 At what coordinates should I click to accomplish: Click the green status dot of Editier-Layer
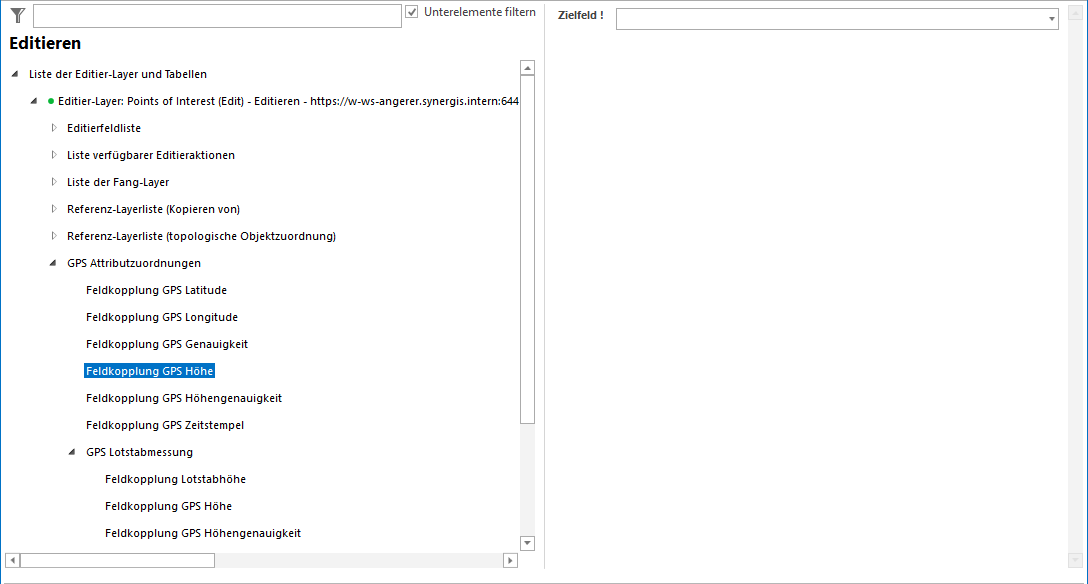pos(51,101)
